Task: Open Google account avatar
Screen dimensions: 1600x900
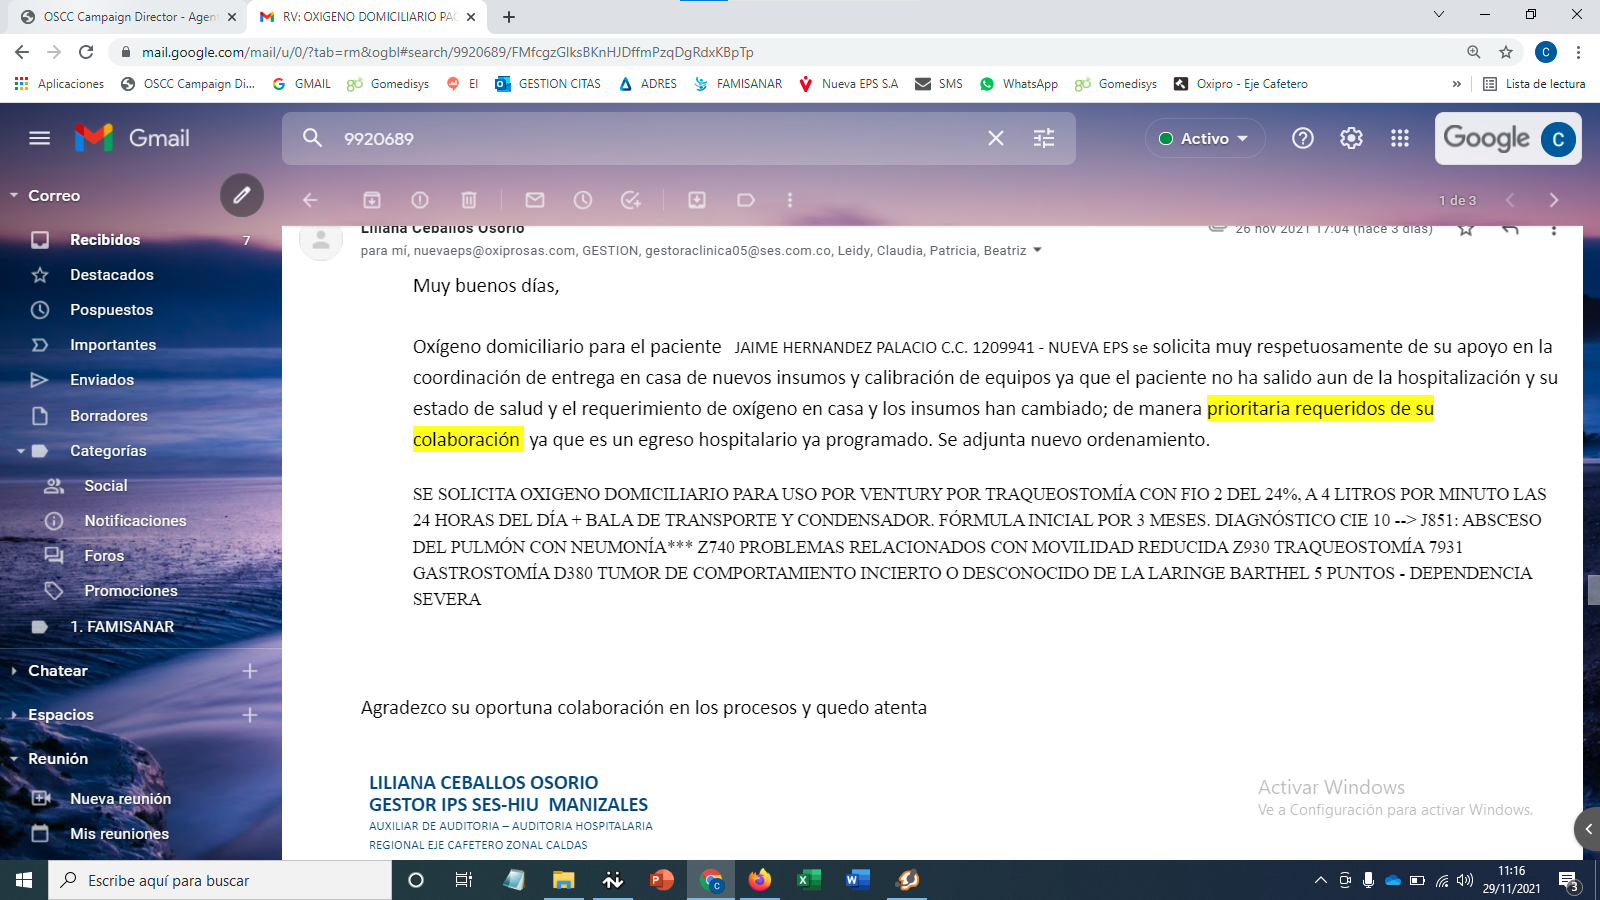Action: pyautogui.click(x=1558, y=139)
